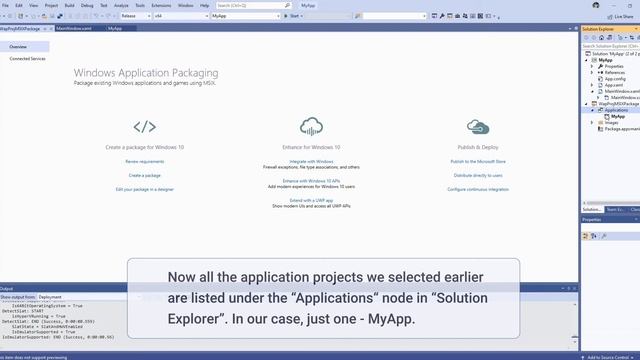Click the user account avatar icon

pos(596,5)
